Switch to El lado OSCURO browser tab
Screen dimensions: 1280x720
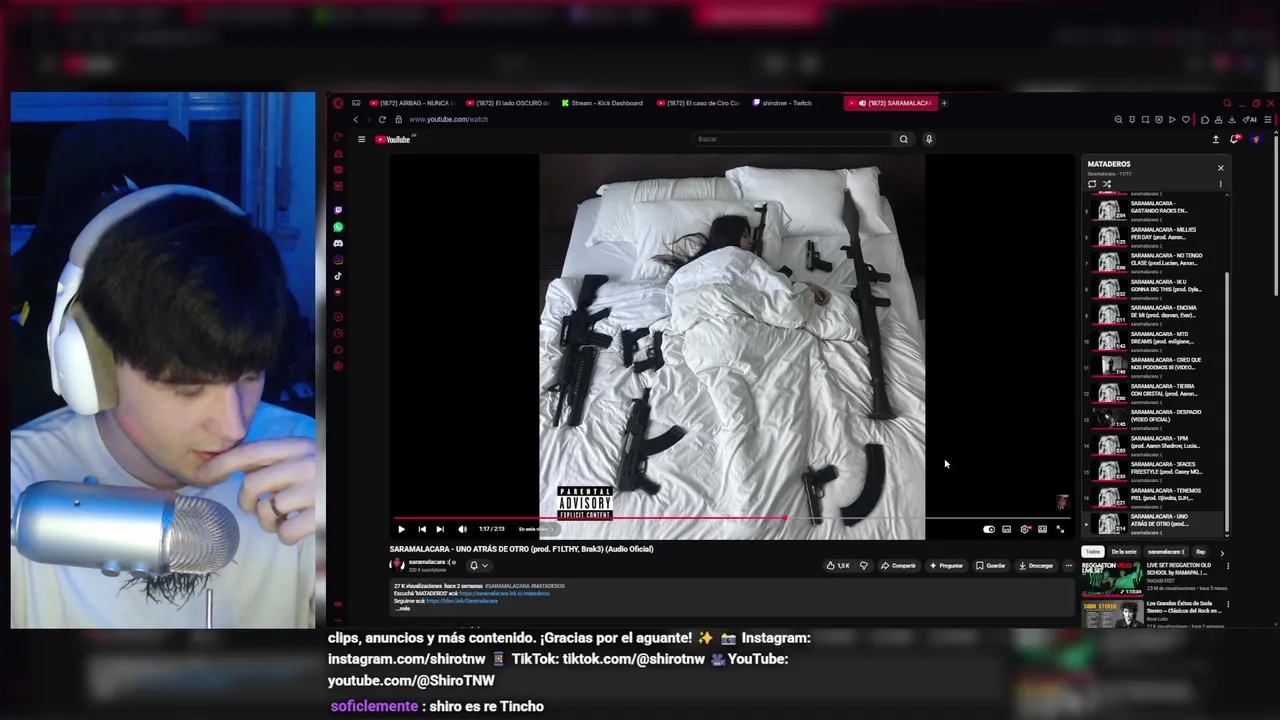508,103
